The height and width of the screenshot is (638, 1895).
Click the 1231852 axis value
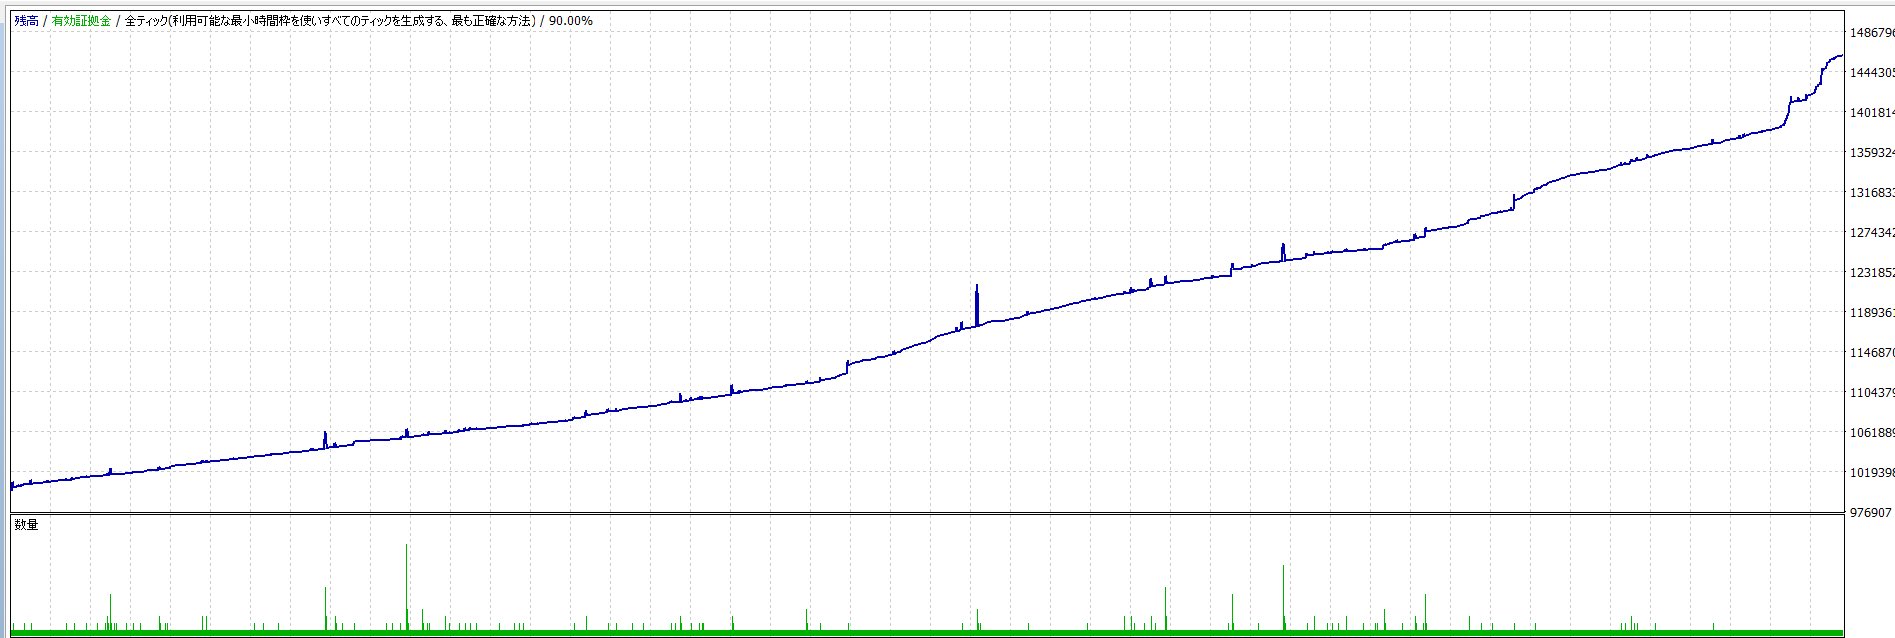click(x=1872, y=272)
